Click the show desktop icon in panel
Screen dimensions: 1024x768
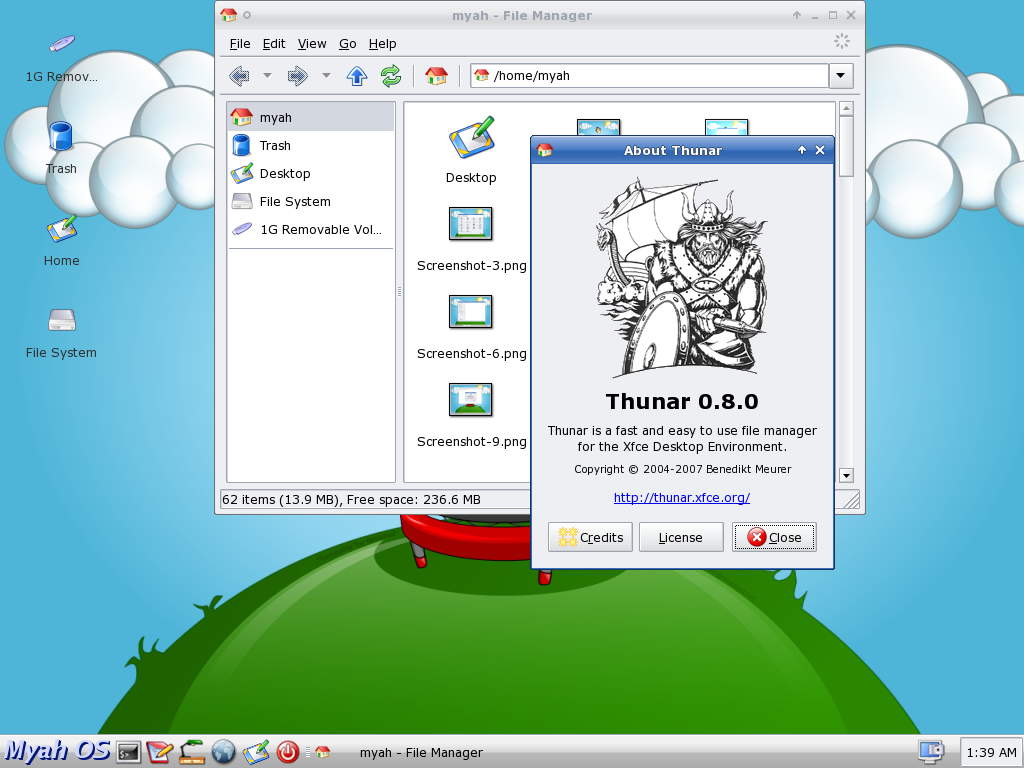[255, 752]
